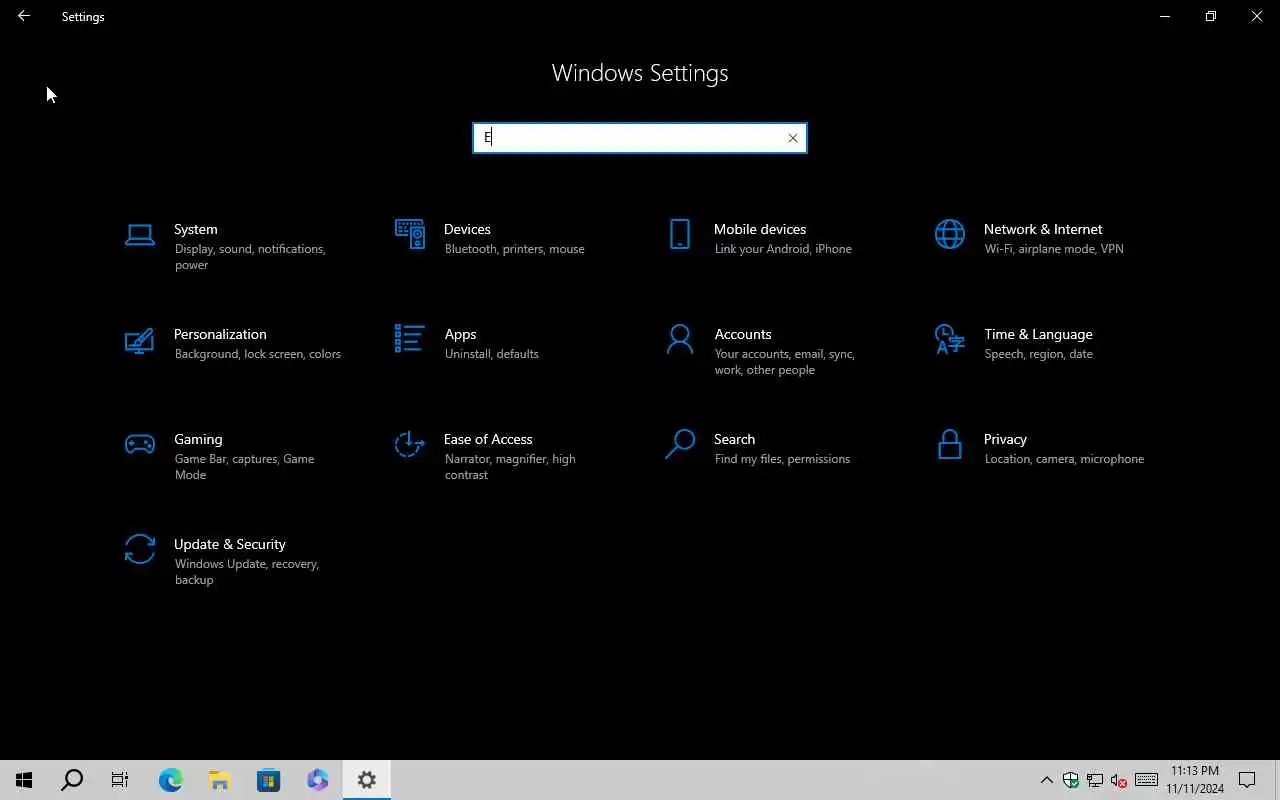Open taskbar Search
This screenshot has height=800, width=1280.
(72, 780)
